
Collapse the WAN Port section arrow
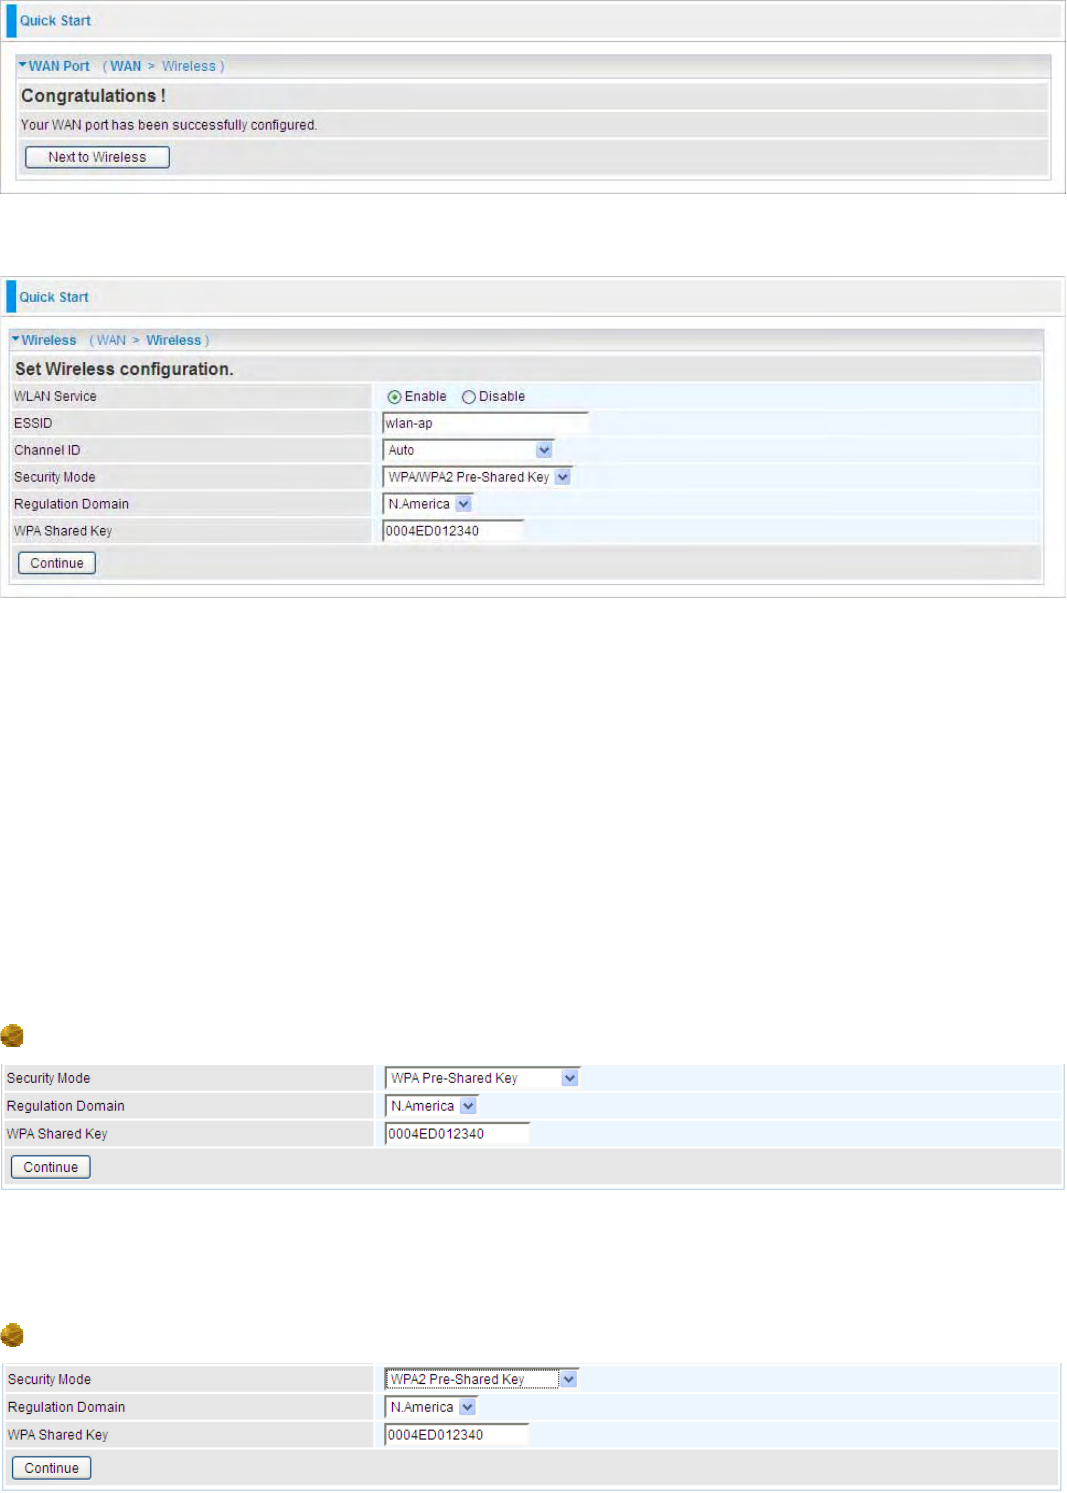point(22,65)
